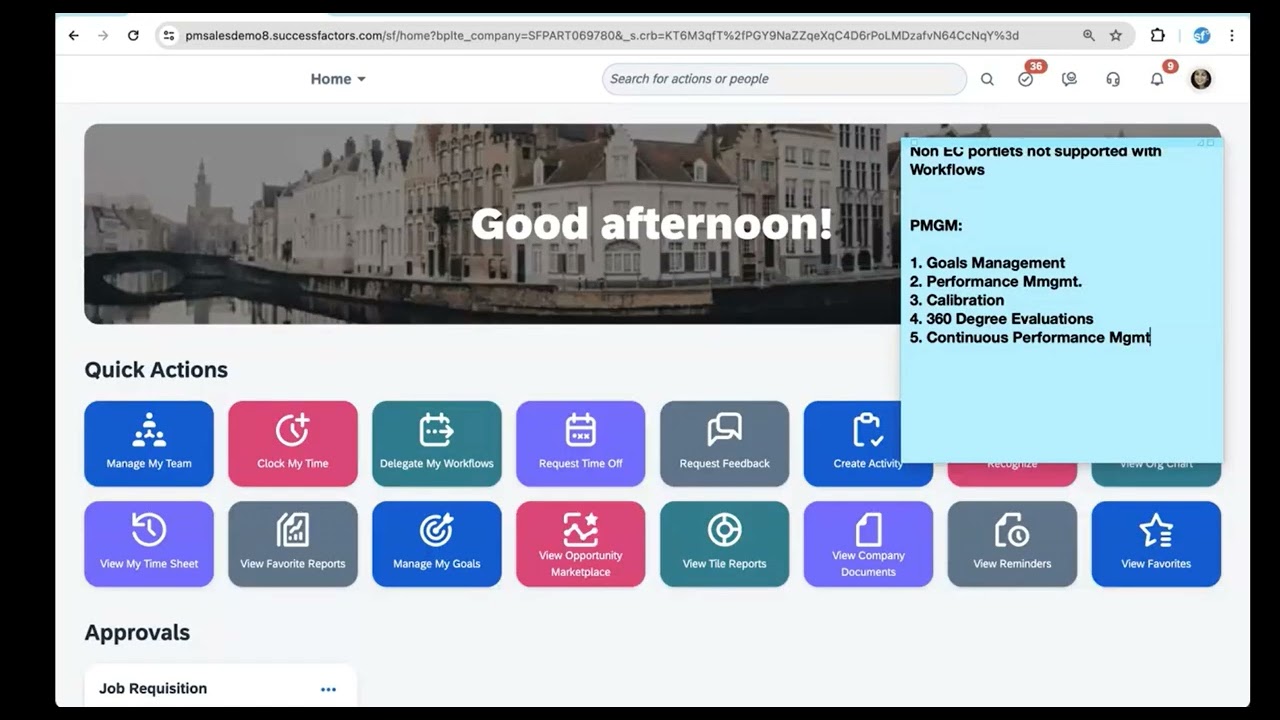Click the PMGM: line in the sticky note
This screenshot has width=1280, height=720.
tap(936, 226)
